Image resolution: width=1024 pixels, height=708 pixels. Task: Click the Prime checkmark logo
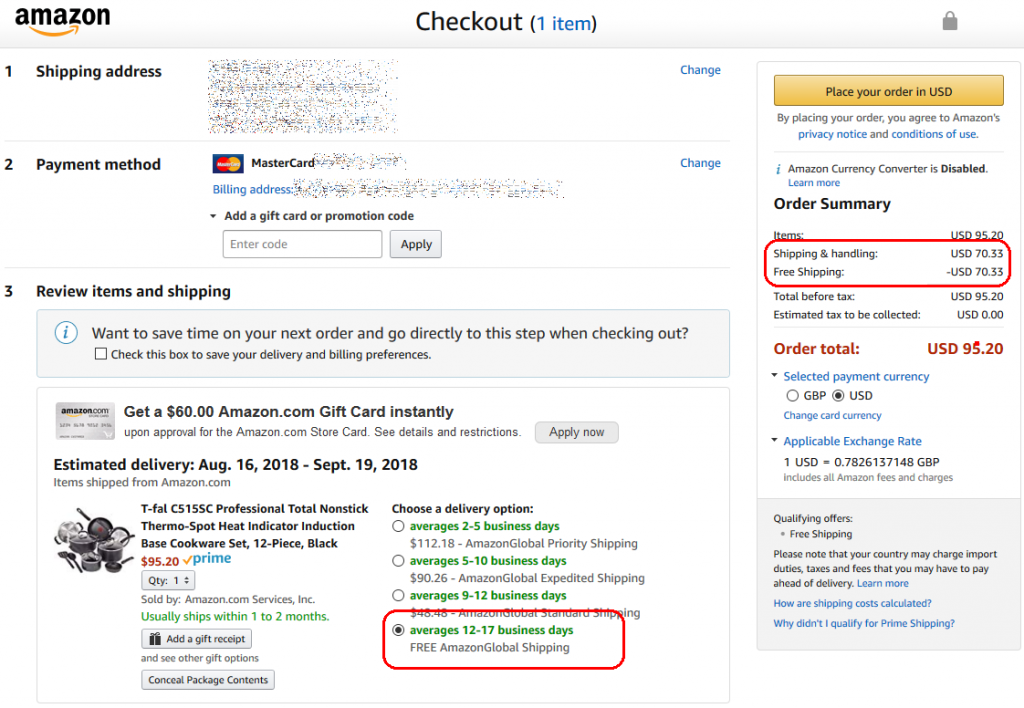pos(207,559)
